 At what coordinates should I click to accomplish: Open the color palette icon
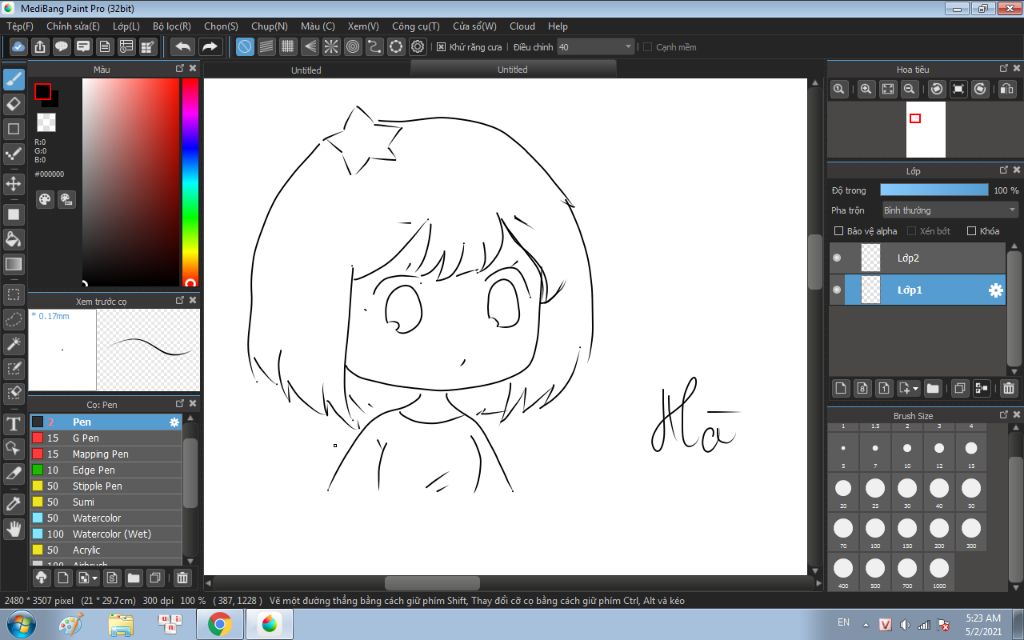pos(44,200)
